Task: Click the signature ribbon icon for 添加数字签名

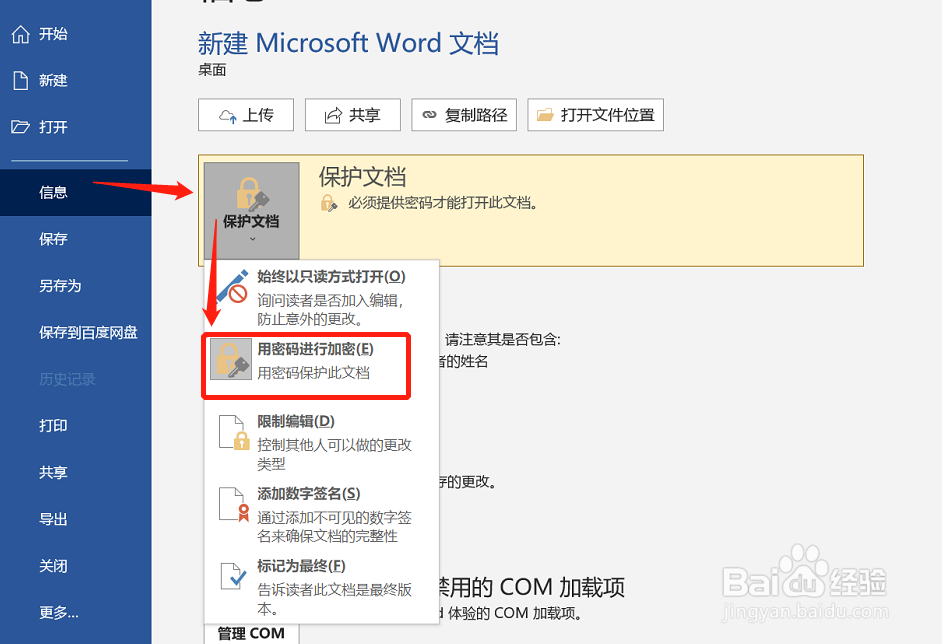Action: pyautogui.click(x=234, y=504)
